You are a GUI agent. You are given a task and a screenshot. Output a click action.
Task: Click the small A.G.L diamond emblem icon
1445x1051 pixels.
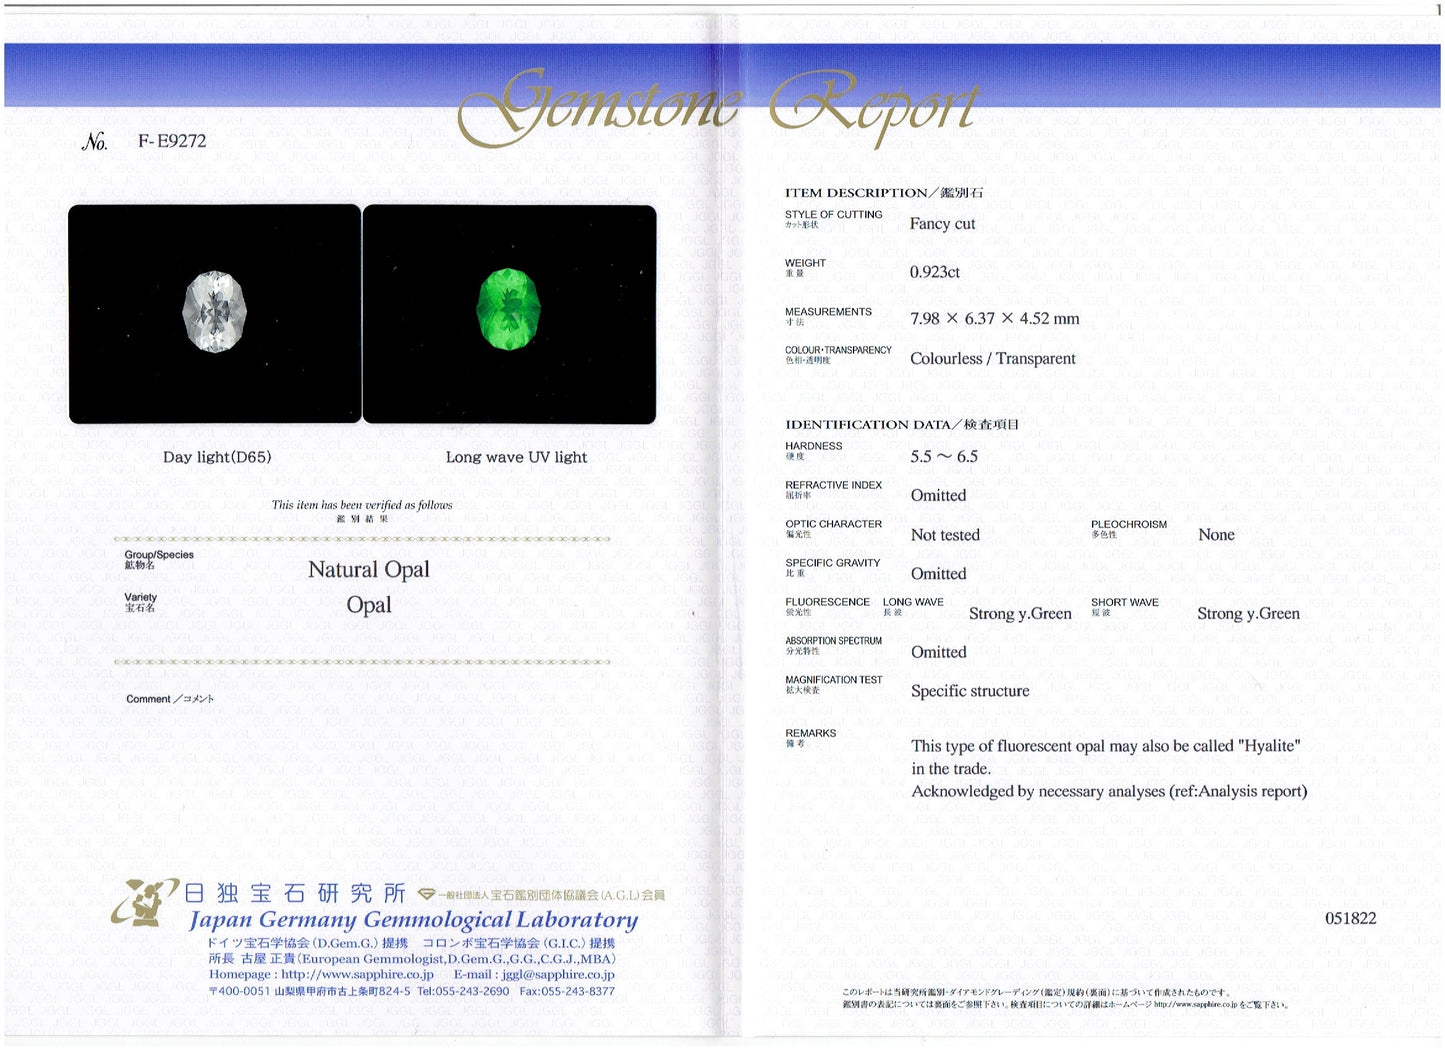pyautogui.click(x=426, y=894)
